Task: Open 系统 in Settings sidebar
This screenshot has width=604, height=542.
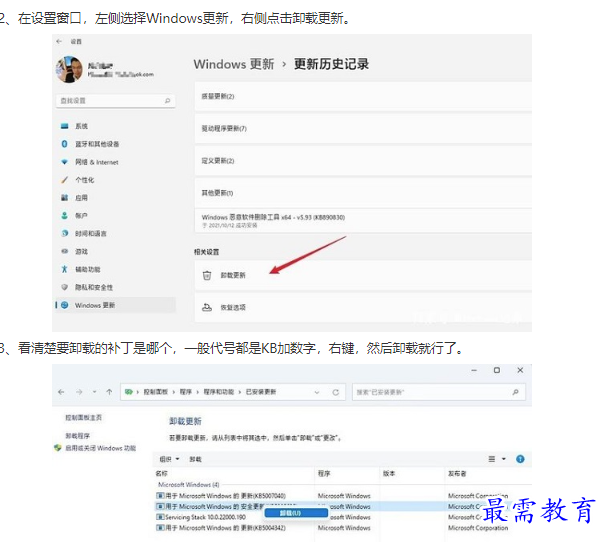Action: pos(81,126)
